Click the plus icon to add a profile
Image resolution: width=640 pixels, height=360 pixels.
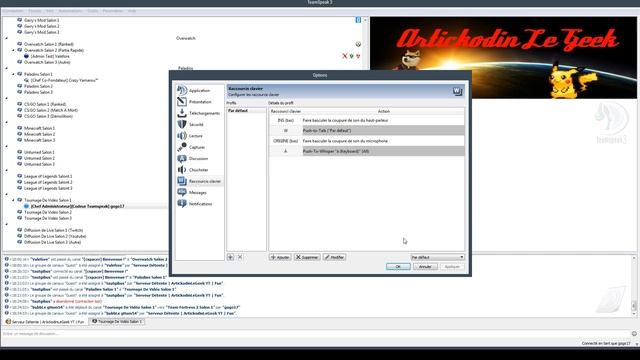click(231, 257)
